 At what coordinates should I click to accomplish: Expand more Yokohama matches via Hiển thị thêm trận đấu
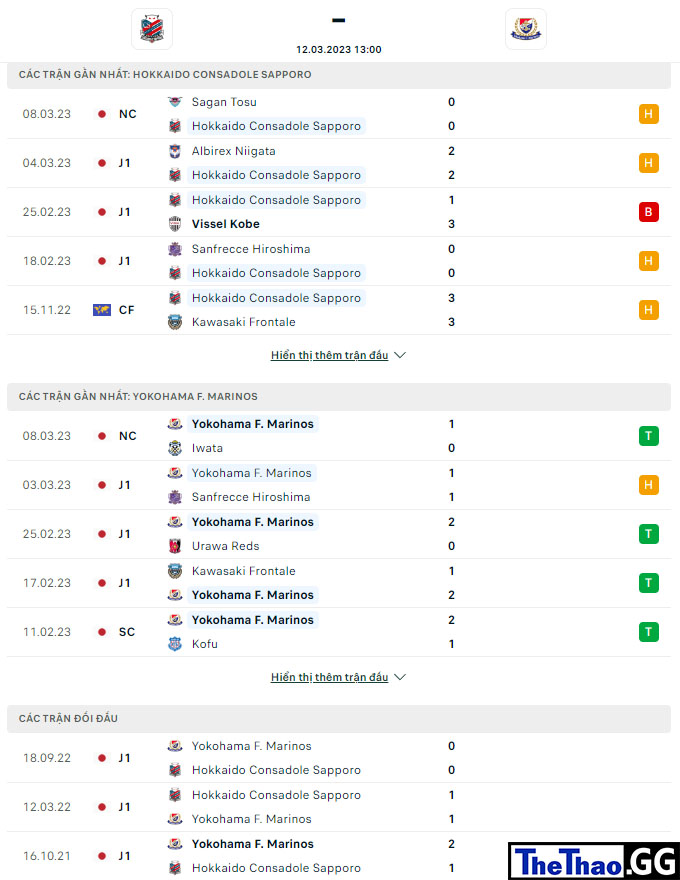click(330, 677)
